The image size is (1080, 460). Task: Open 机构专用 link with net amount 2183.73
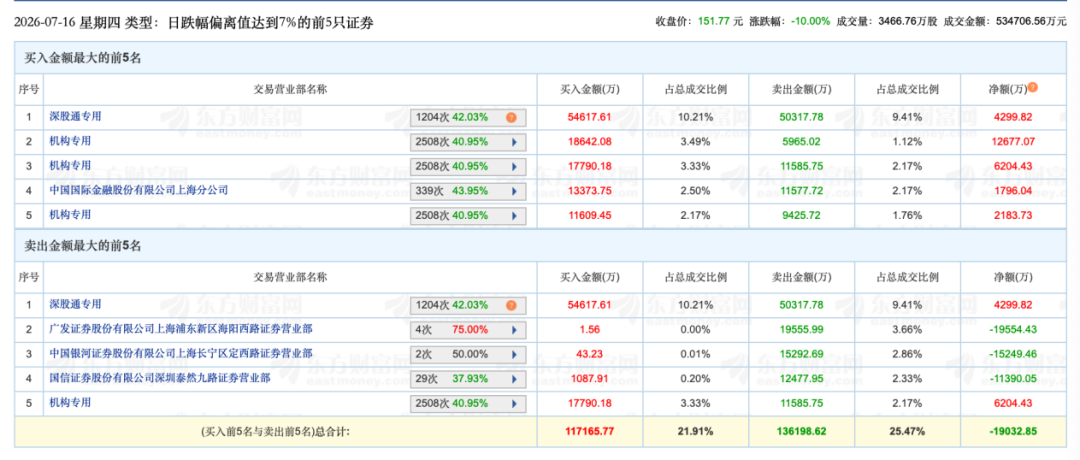70,215
